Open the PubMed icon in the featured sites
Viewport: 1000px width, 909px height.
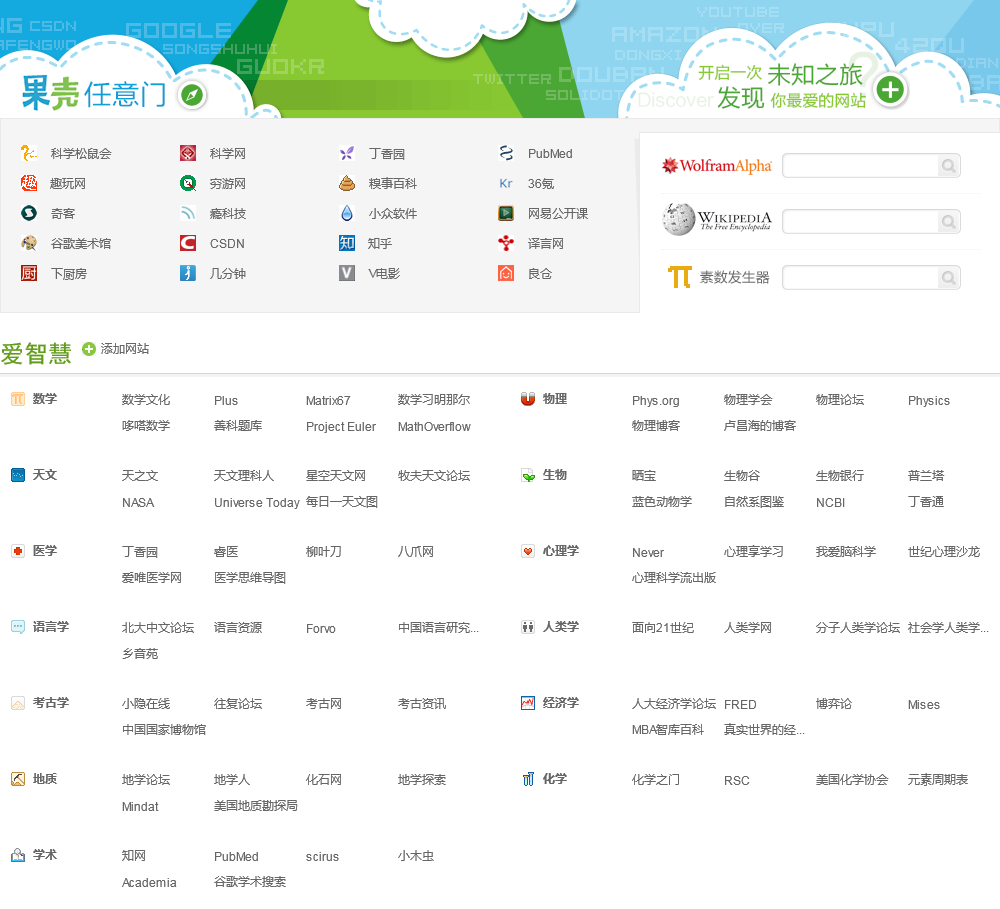tap(506, 153)
